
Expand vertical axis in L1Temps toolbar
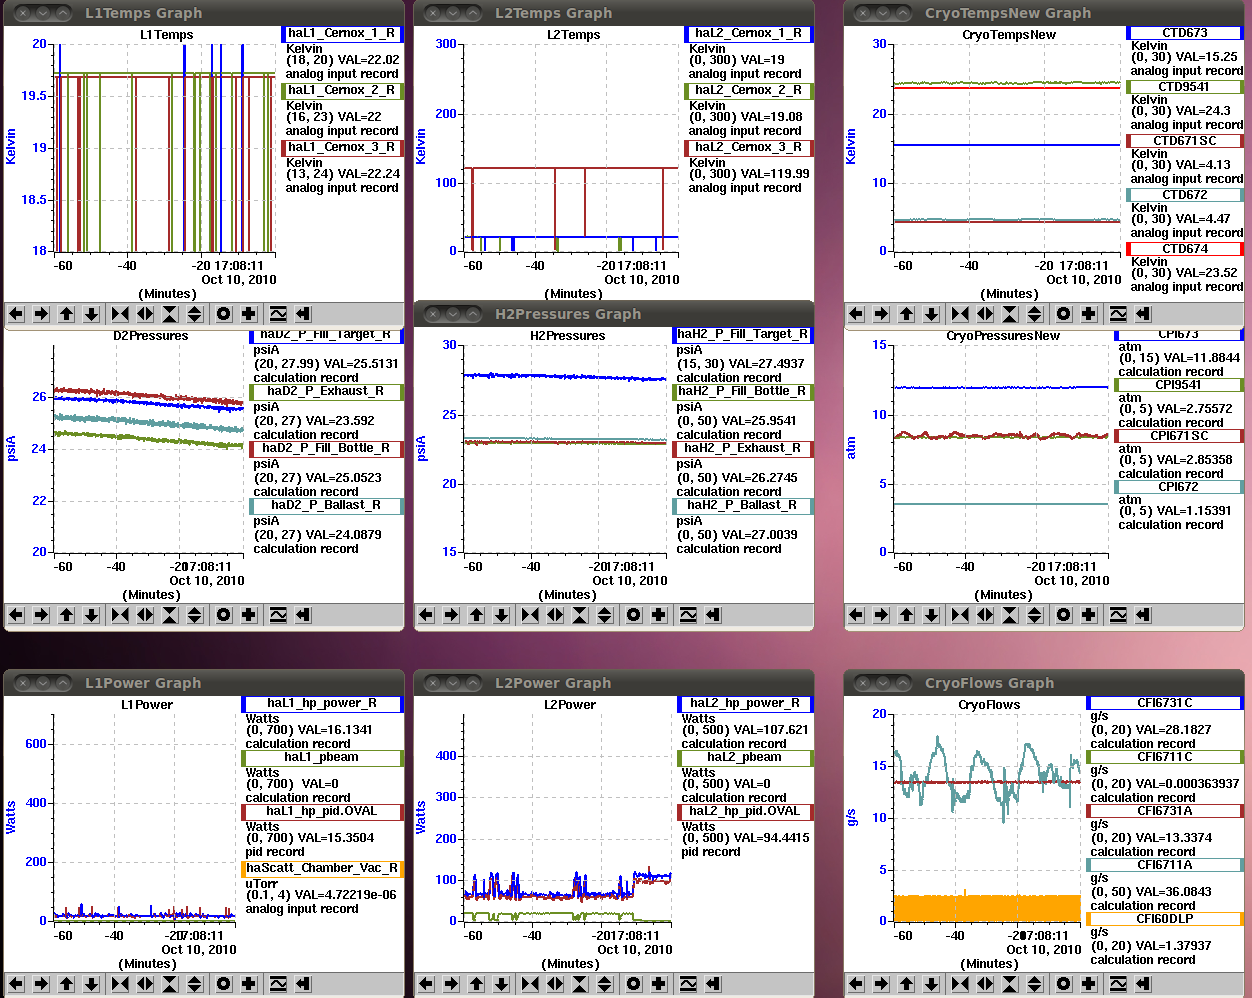195,314
